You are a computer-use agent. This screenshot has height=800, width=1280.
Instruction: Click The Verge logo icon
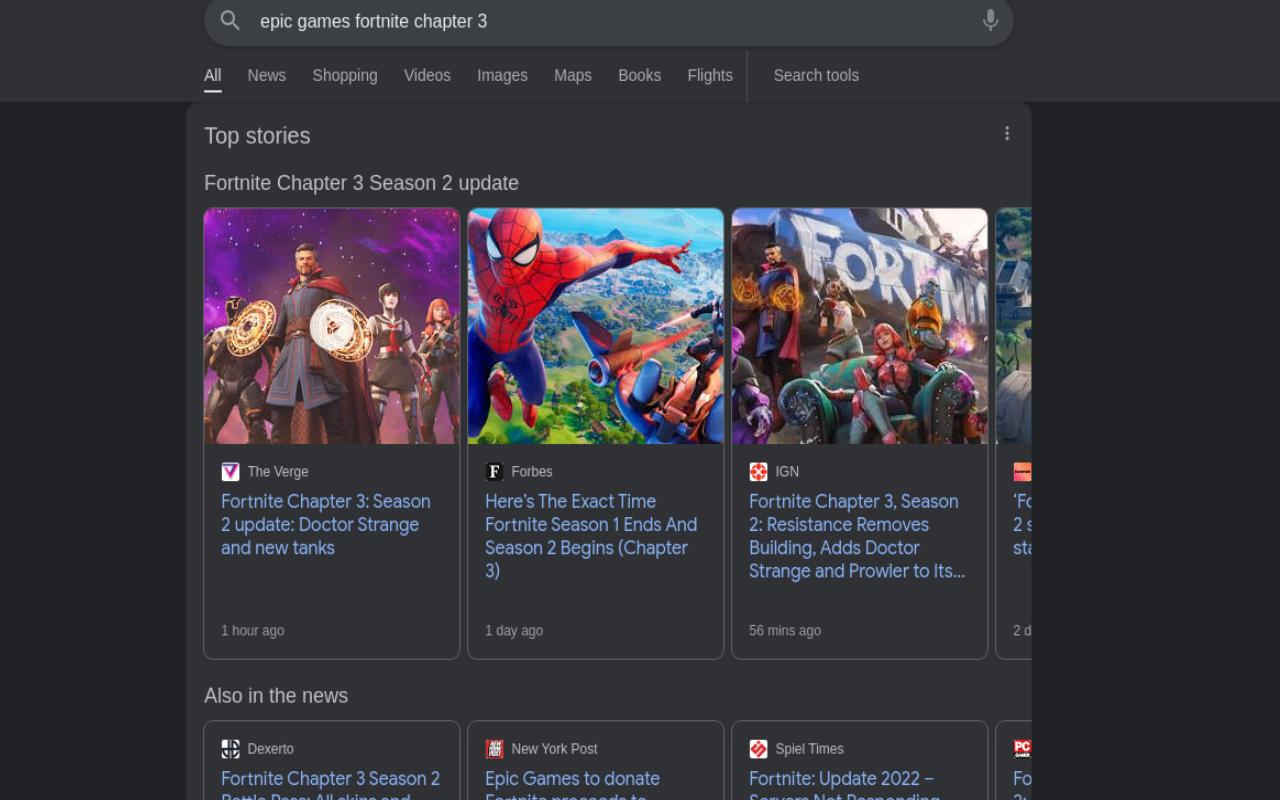[x=230, y=471]
